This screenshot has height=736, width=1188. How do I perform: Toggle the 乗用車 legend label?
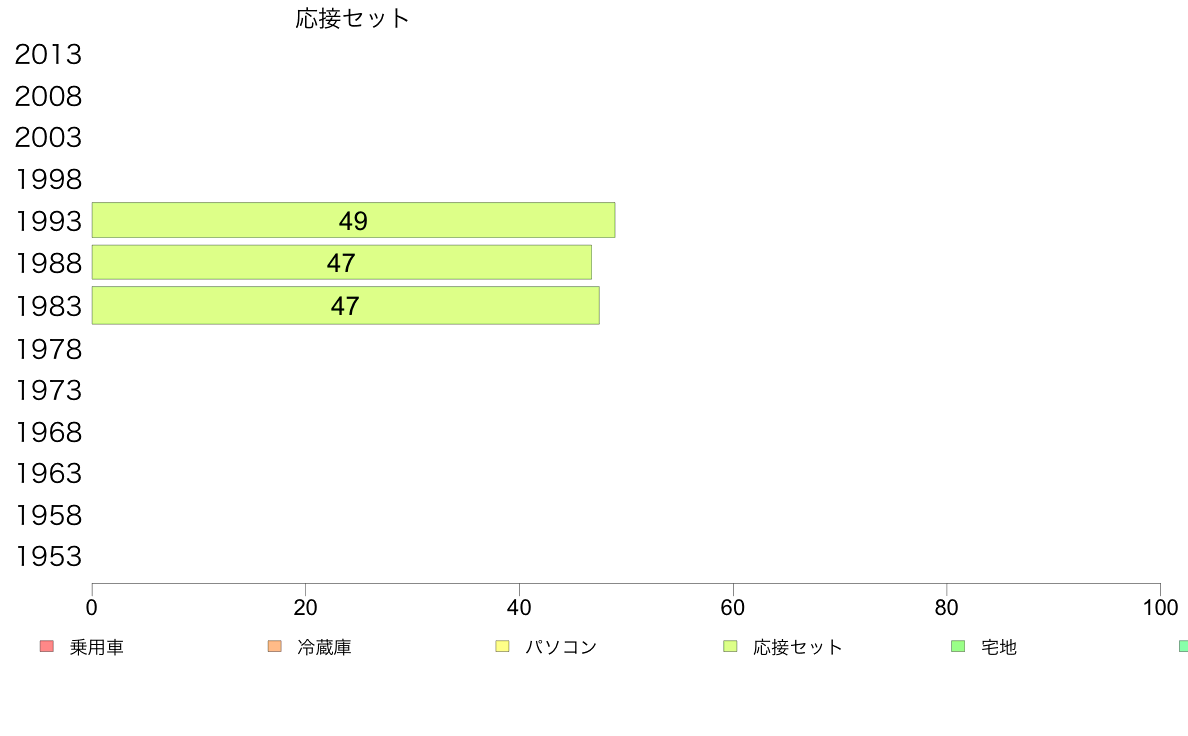pos(96,647)
